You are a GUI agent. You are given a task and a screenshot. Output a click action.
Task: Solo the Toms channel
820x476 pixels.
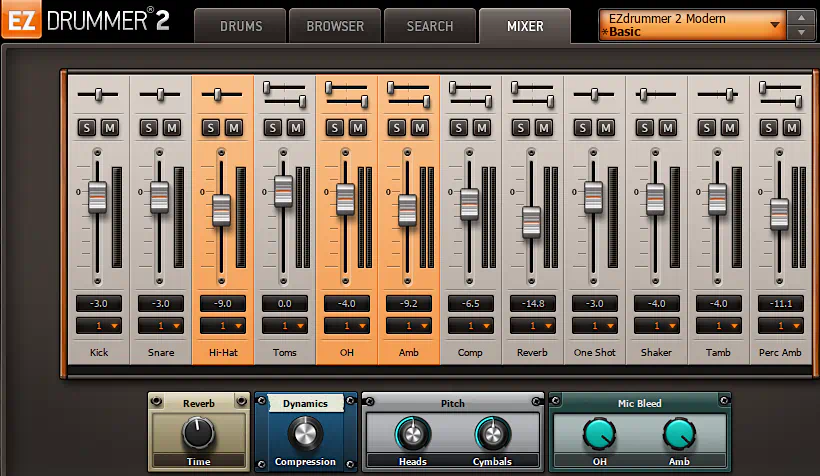pos(273,128)
